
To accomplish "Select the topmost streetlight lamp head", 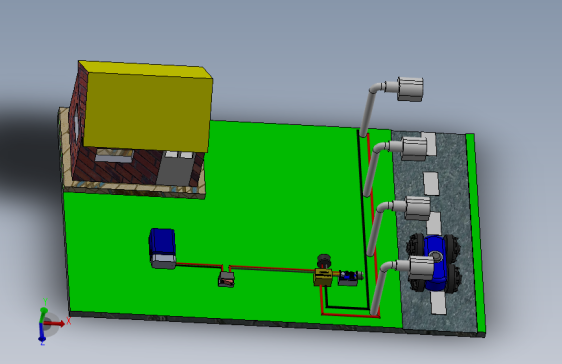I will 410,88.
